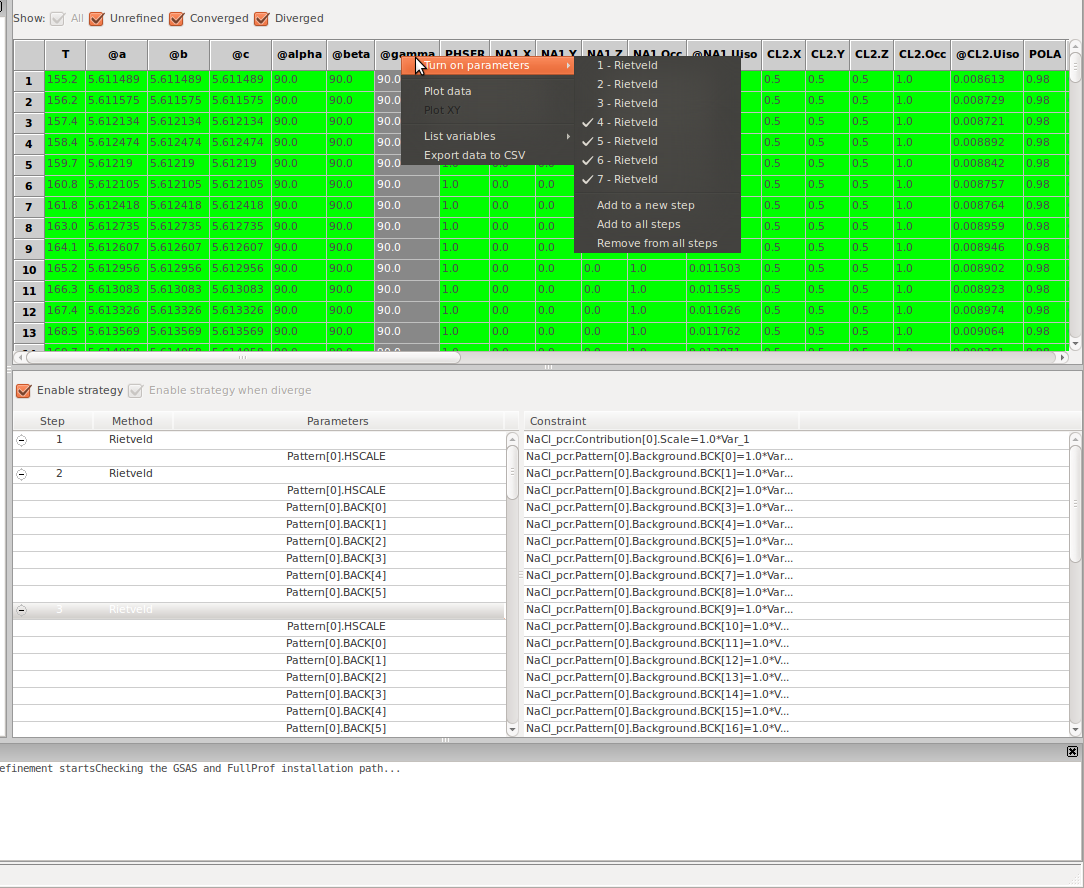
Task: Choose Plot data from context menu
Action: coord(488,91)
